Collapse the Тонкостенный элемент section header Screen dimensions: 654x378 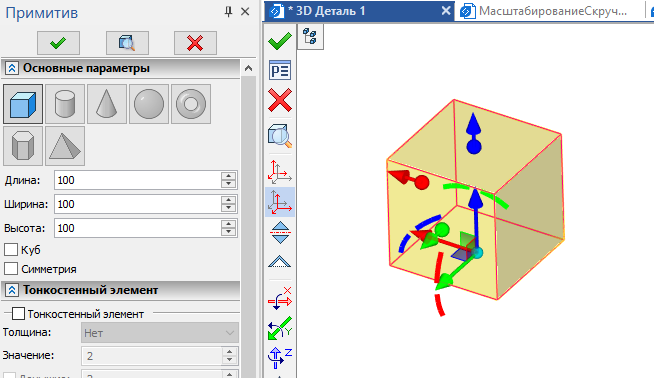pos(12,290)
